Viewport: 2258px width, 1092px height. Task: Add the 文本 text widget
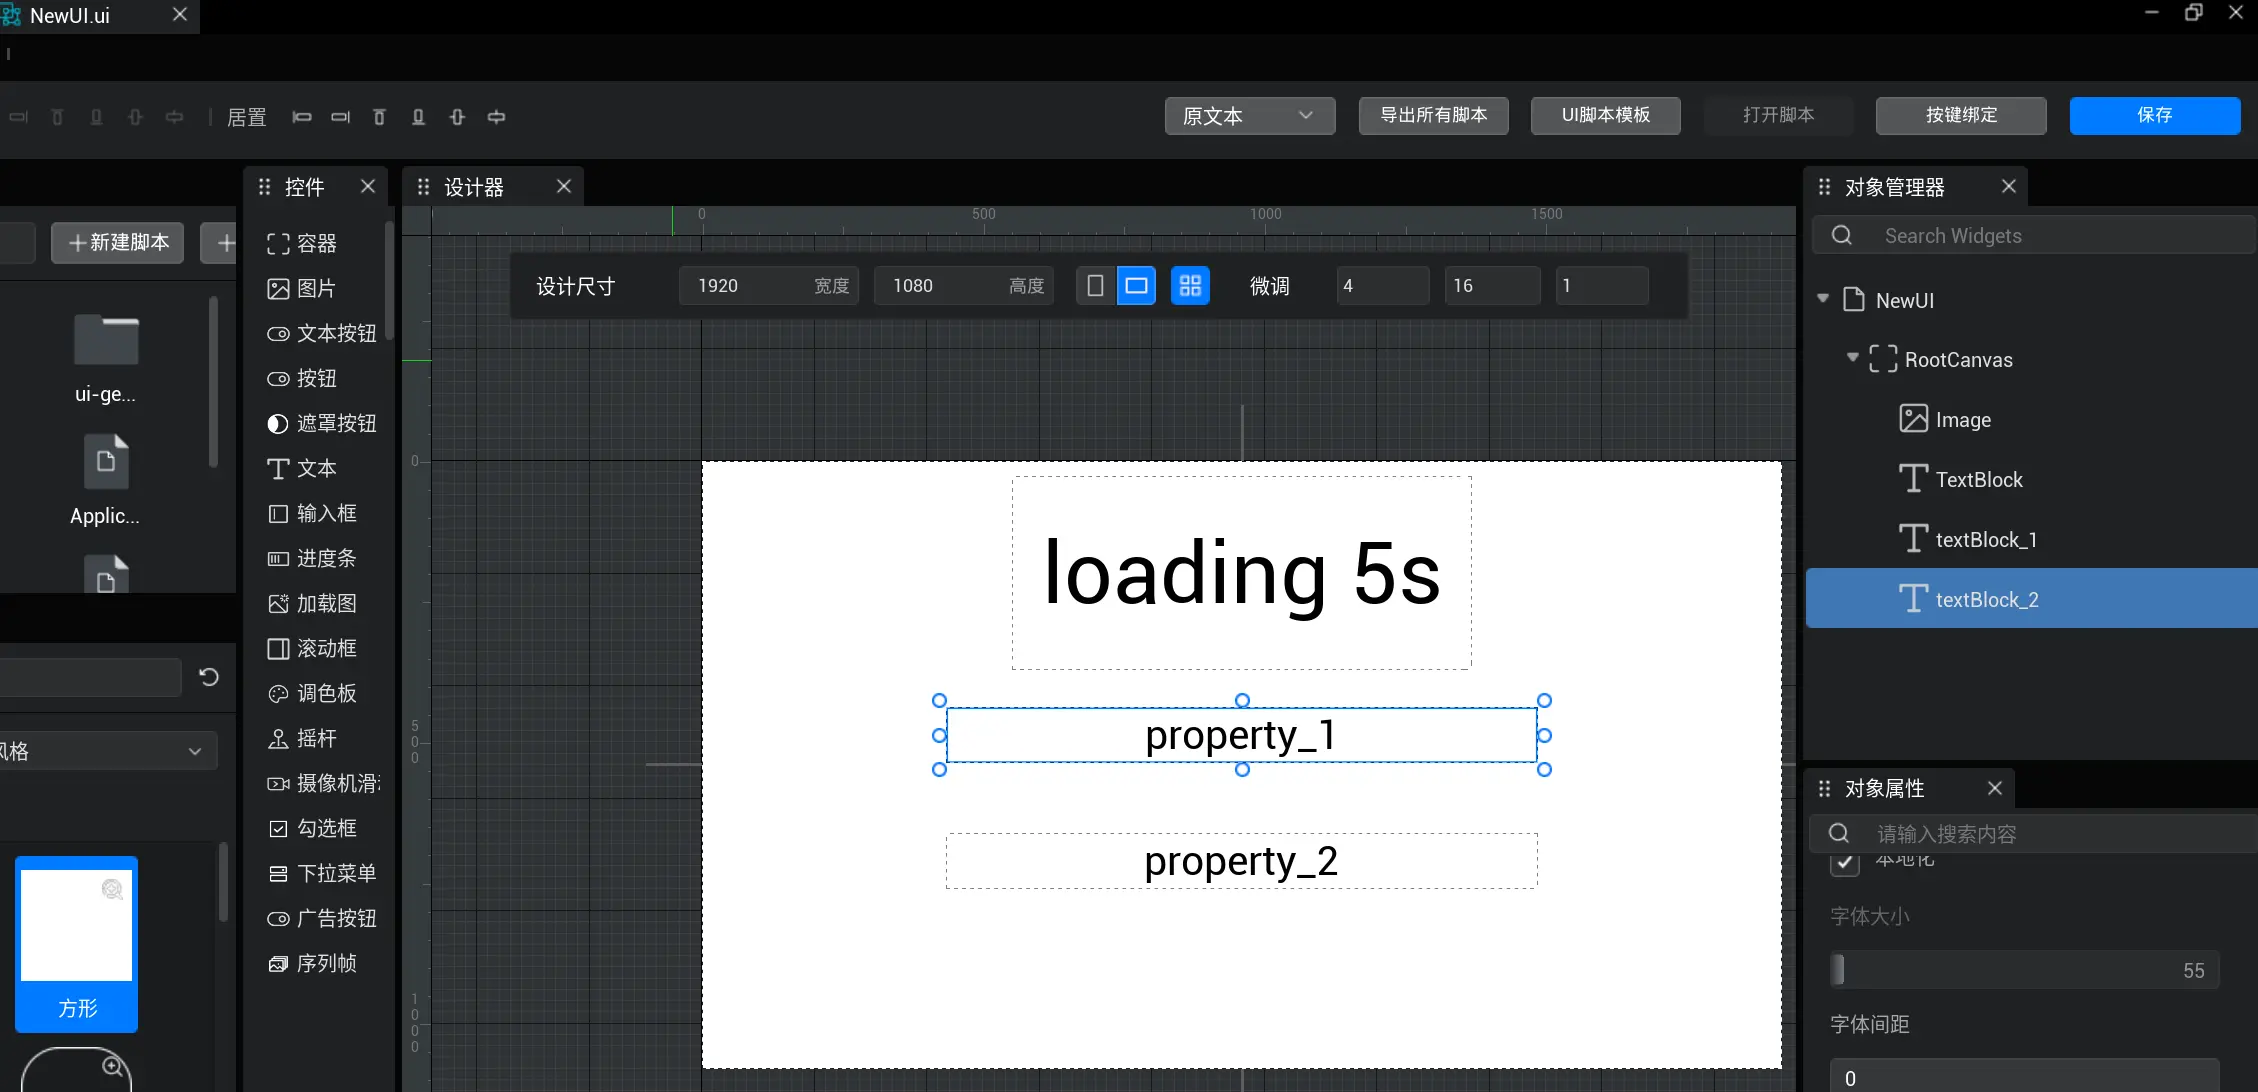point(302,469)
